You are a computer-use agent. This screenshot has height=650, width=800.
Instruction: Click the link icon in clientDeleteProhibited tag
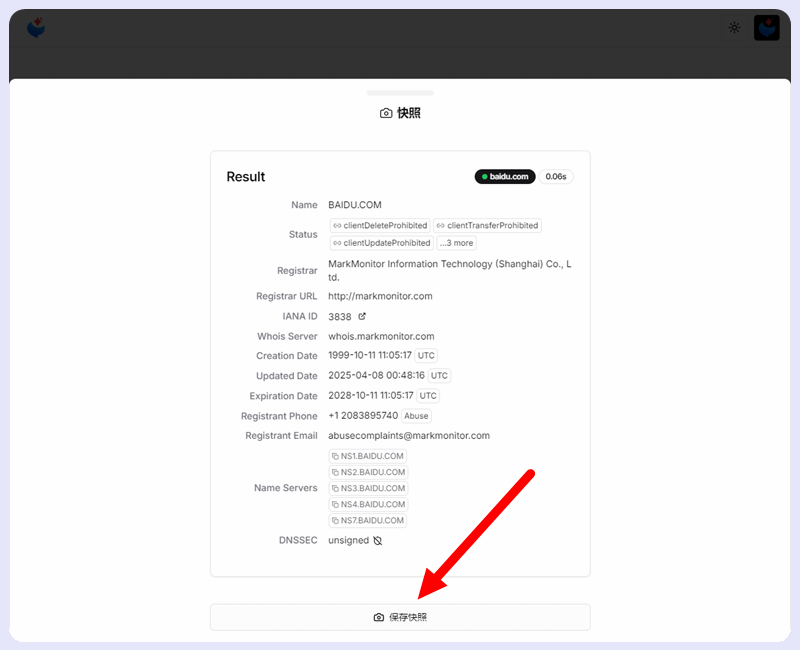337,226
